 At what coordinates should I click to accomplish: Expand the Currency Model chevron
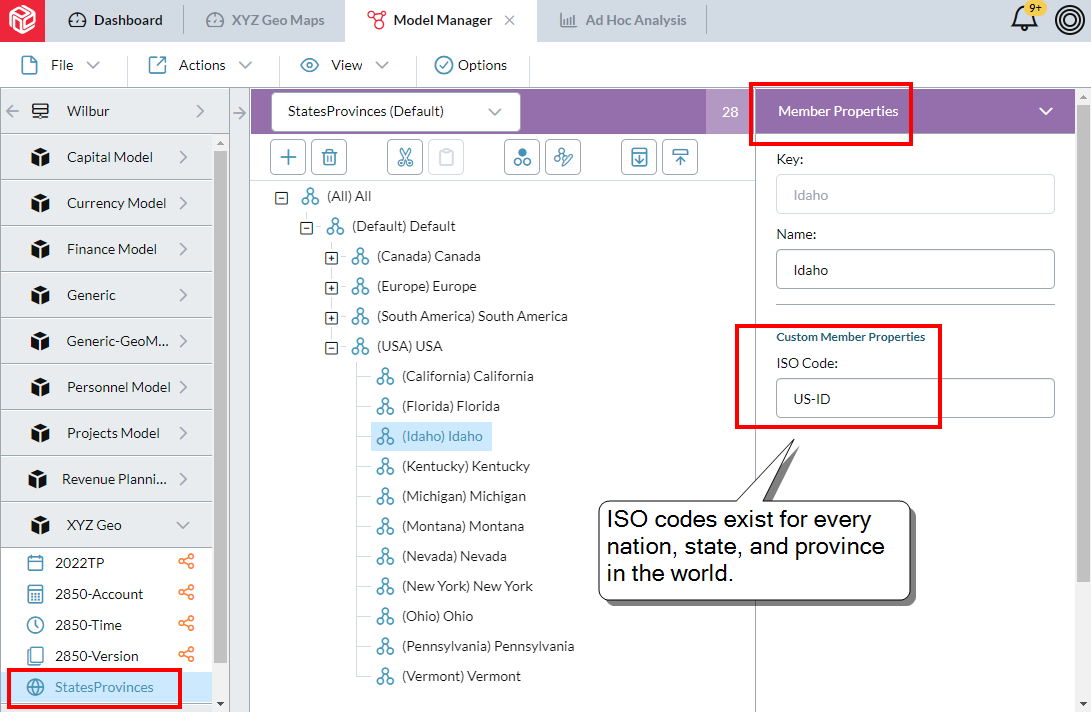184,203
